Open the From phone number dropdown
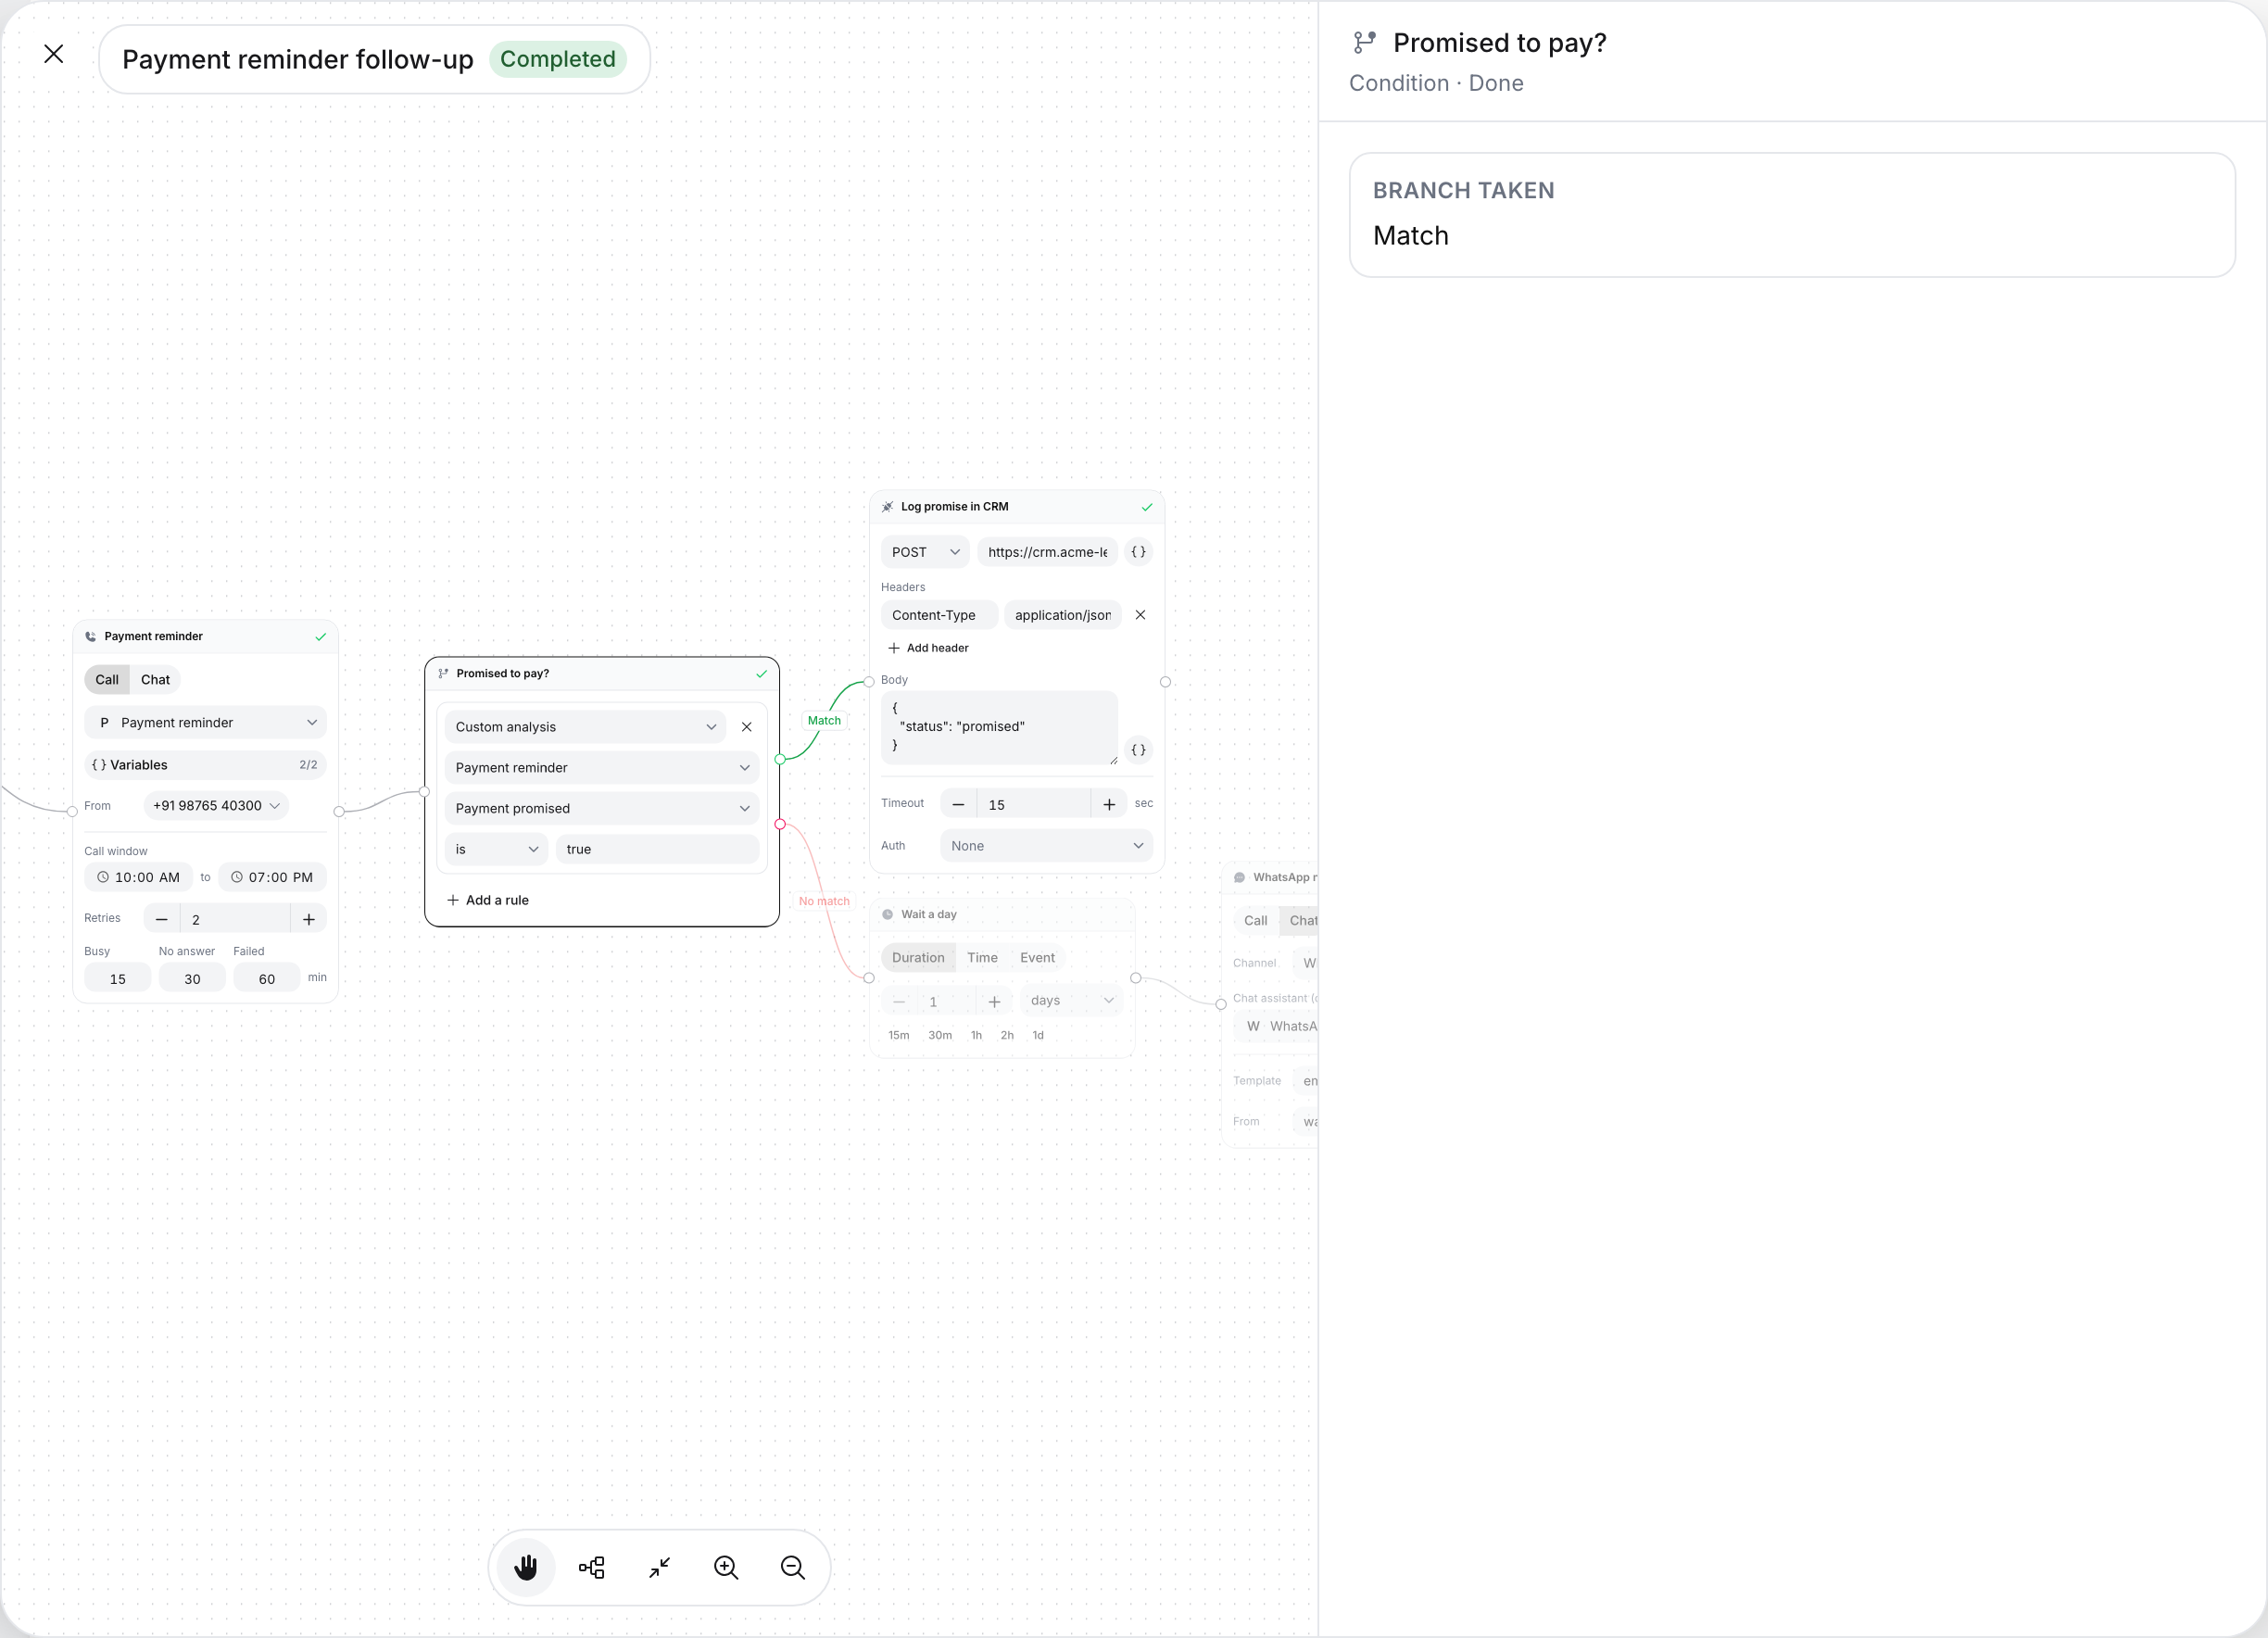The height and width of the screenshot is (1638, 2268). click(x=216, y=806)
